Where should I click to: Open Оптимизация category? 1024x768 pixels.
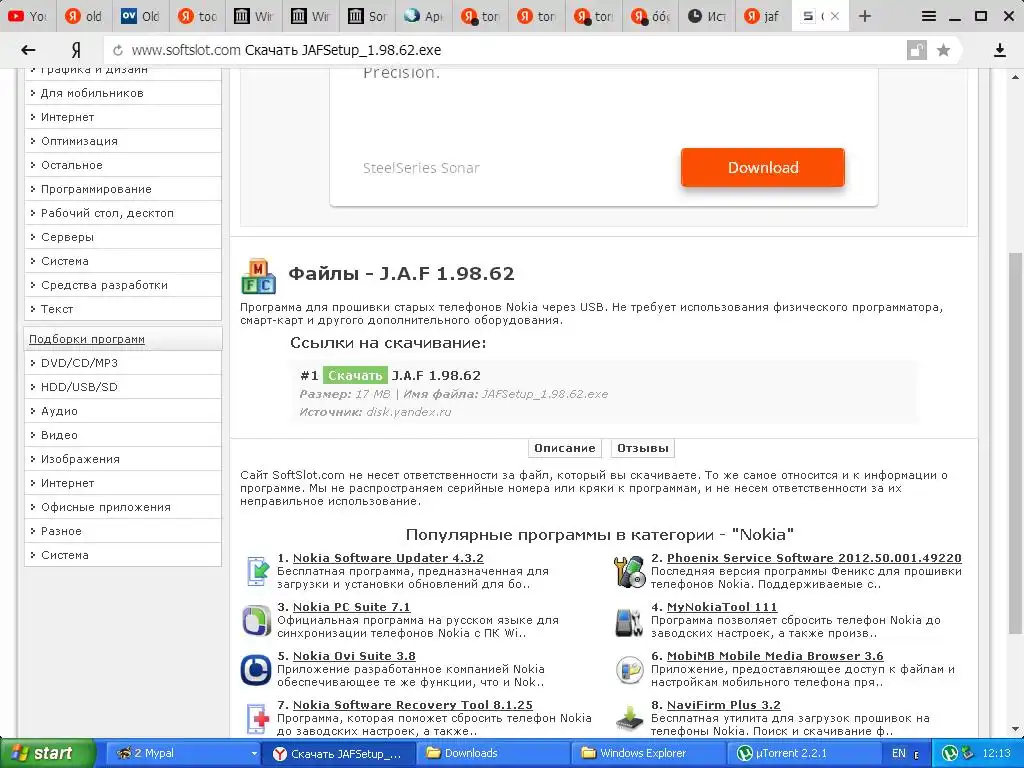coord(123,141)
